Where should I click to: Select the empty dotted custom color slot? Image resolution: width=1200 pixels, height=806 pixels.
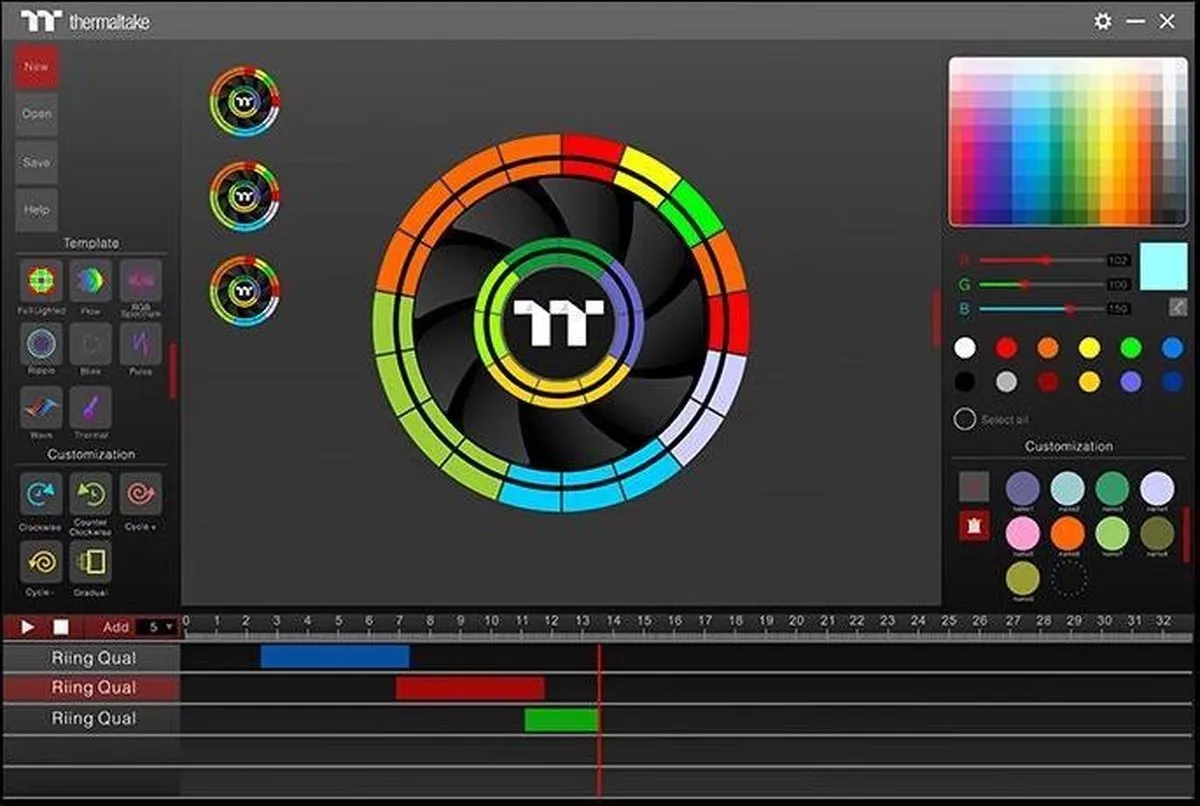(1069, 578)
